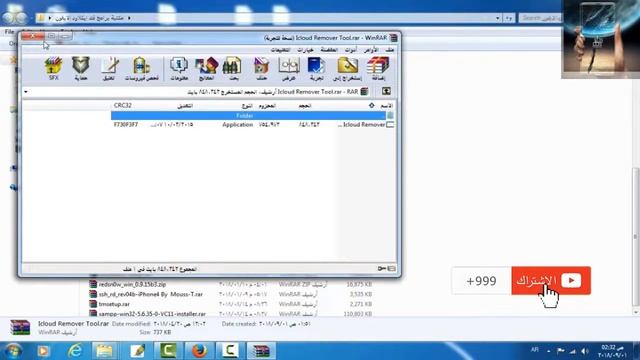Click the Protect shield toolbar icon
Viewport: 640px width, 360px height.
click(81, 69)
